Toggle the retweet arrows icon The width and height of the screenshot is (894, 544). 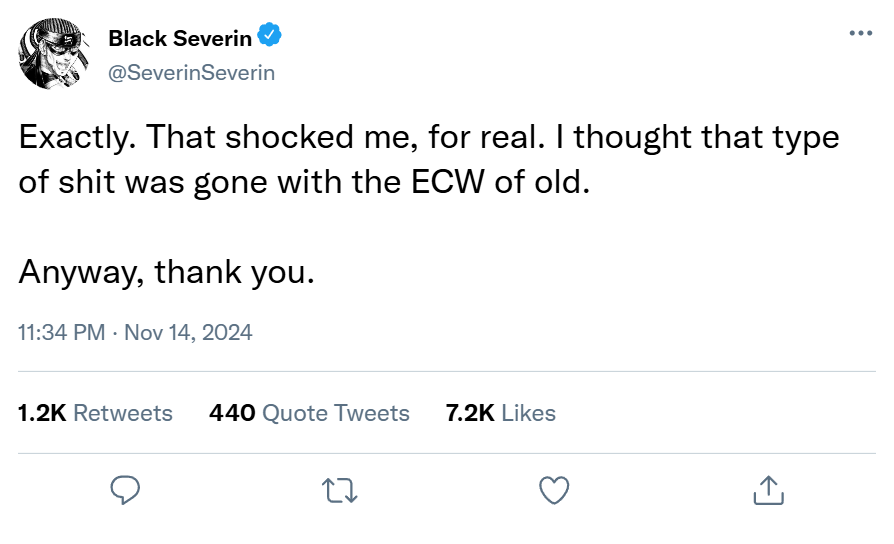340,489
